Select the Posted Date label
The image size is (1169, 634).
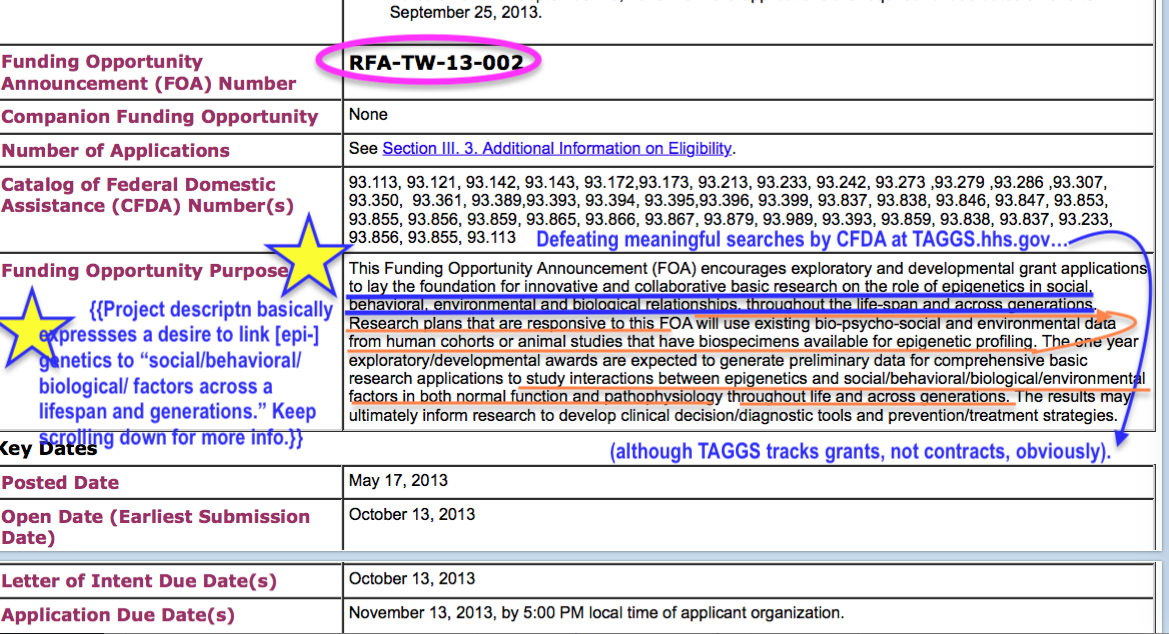[x=60, y=483]
